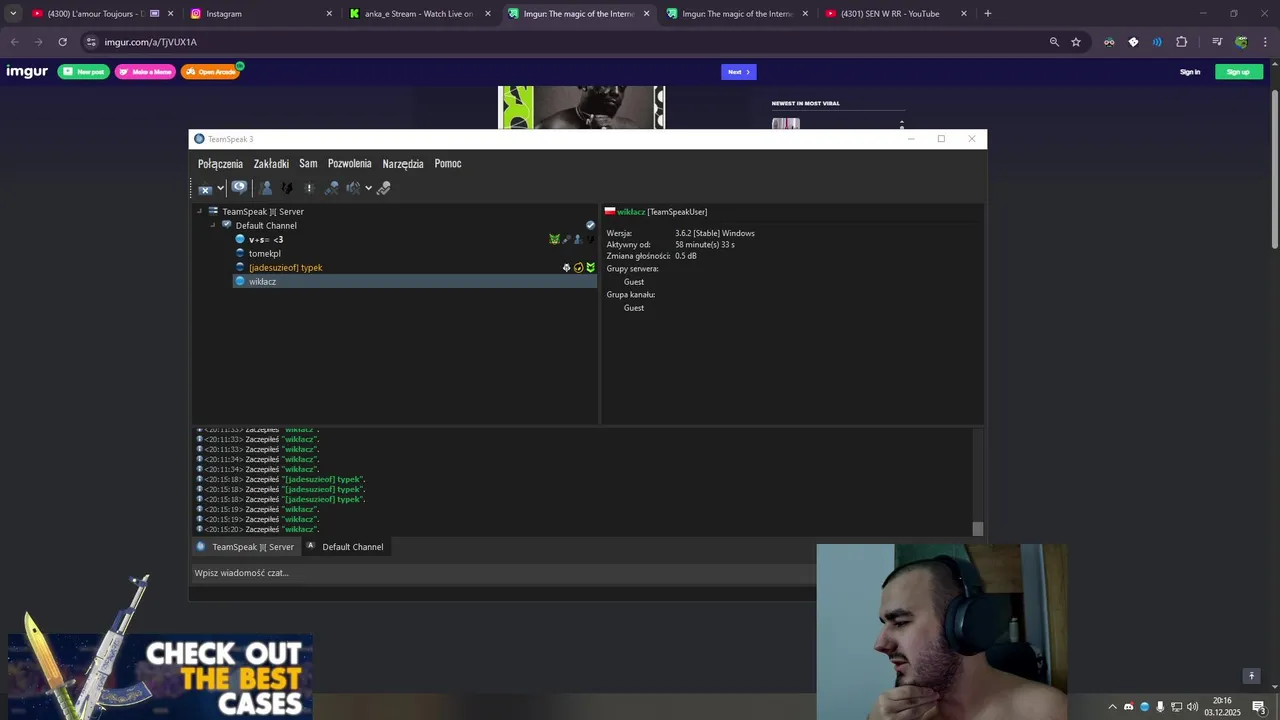Open the browser three-dot menu
Viewport: 1280px width, 720px height.
click(x=1266, y=42)
